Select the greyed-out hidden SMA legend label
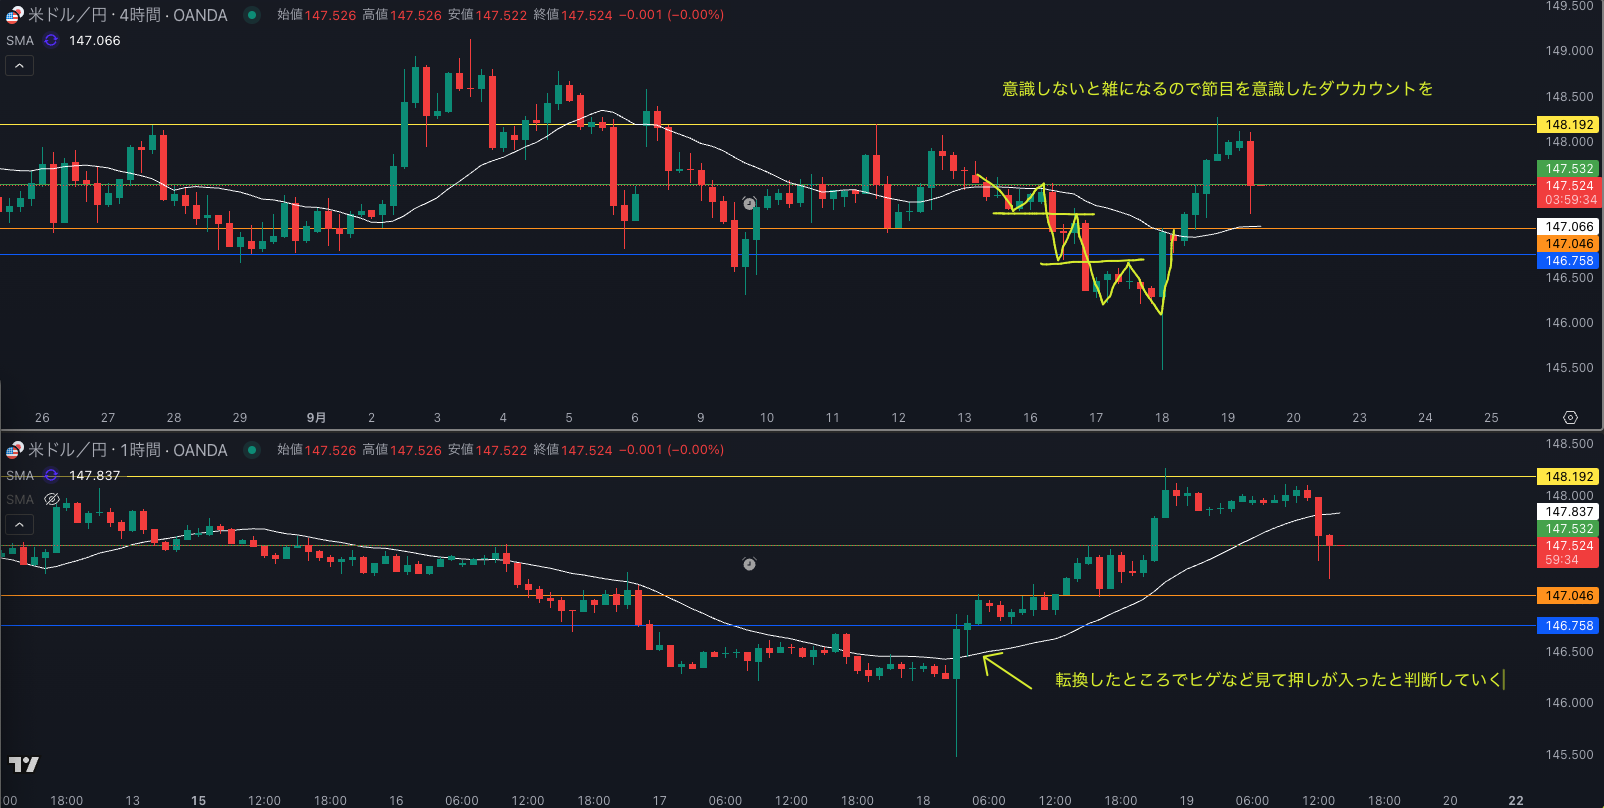 [20, 499]
